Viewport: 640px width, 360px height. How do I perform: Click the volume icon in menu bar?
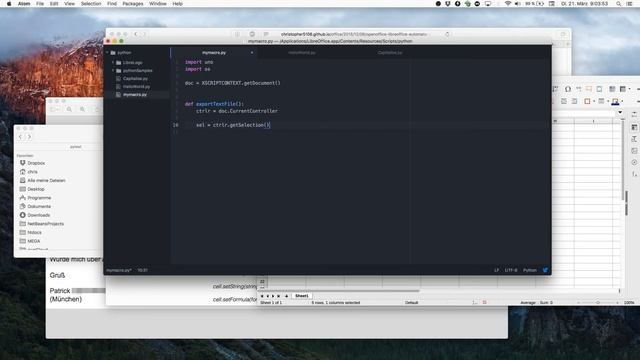[x=518, y=4]
